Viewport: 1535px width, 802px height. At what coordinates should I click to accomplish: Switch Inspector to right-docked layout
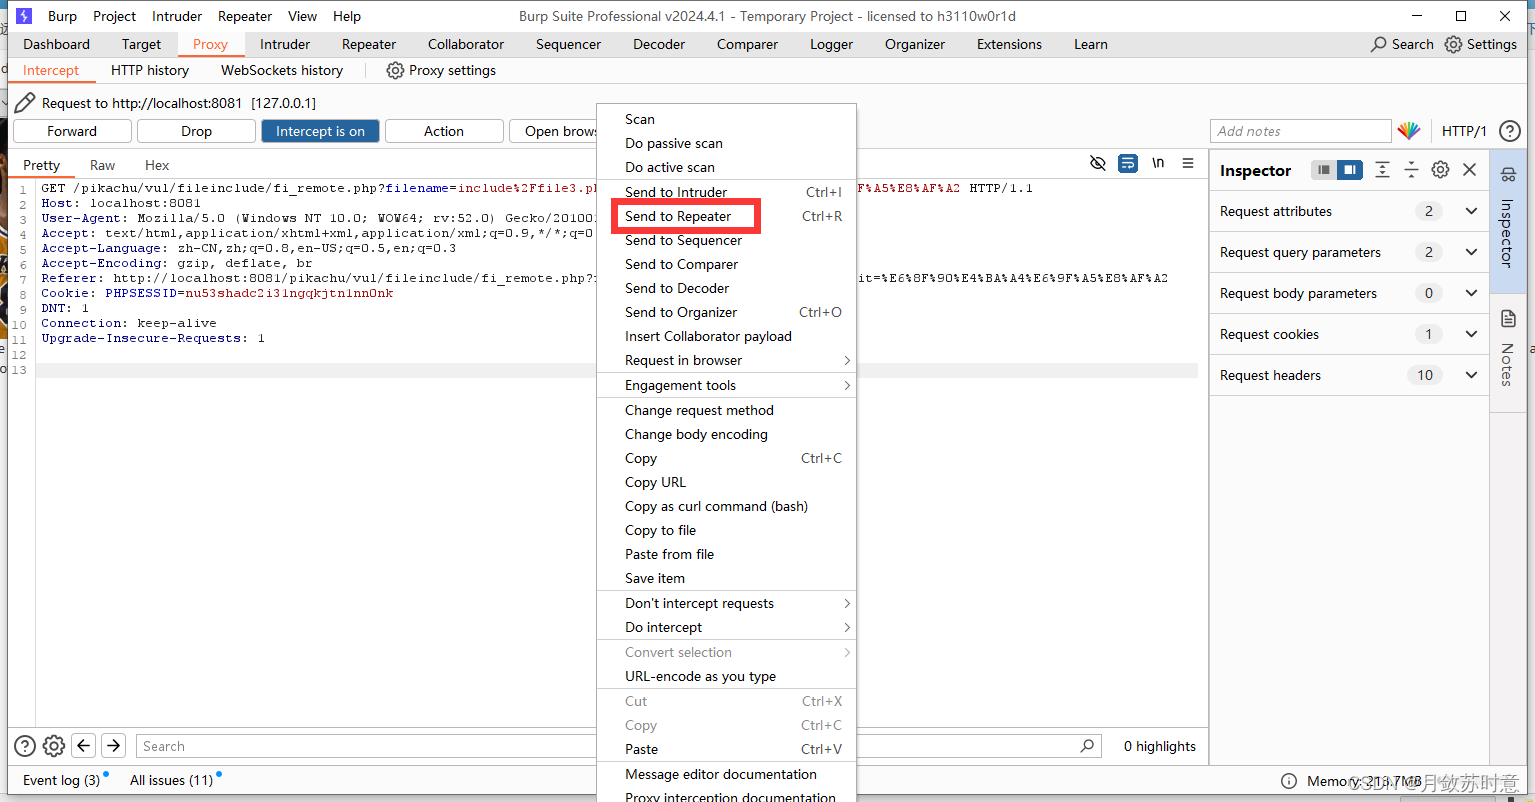tap(1350, 170)
